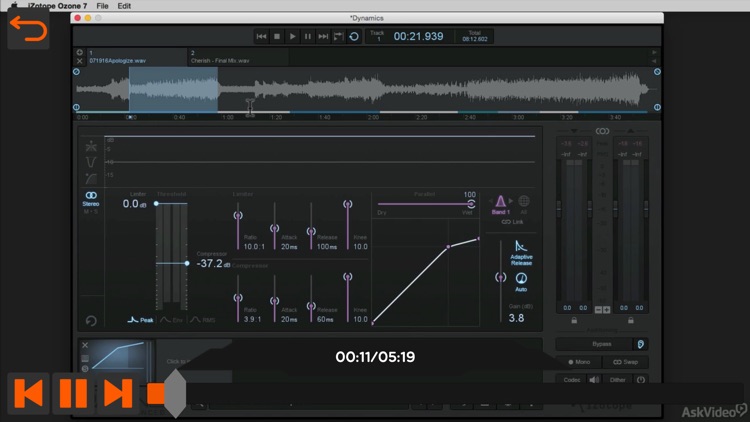Start playback with Ozone play button
Screen dimensions: 750x422
click(292, 36)
